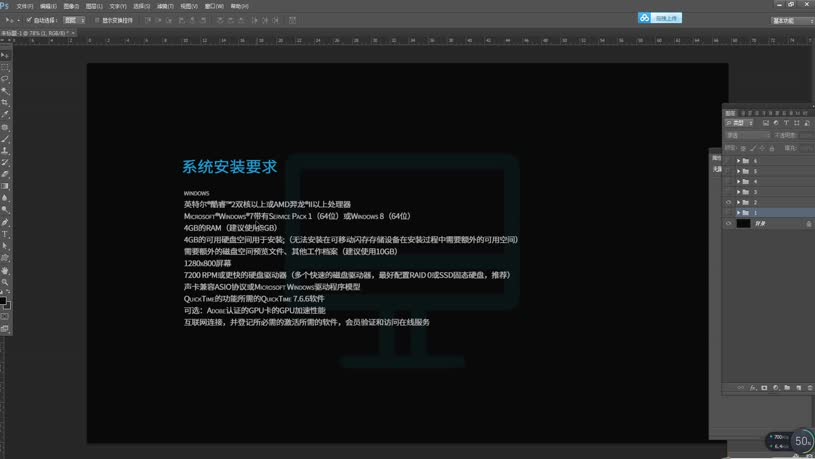Select the Rectangular Marquee tool
815x459 pixels.
coord(5,67)
